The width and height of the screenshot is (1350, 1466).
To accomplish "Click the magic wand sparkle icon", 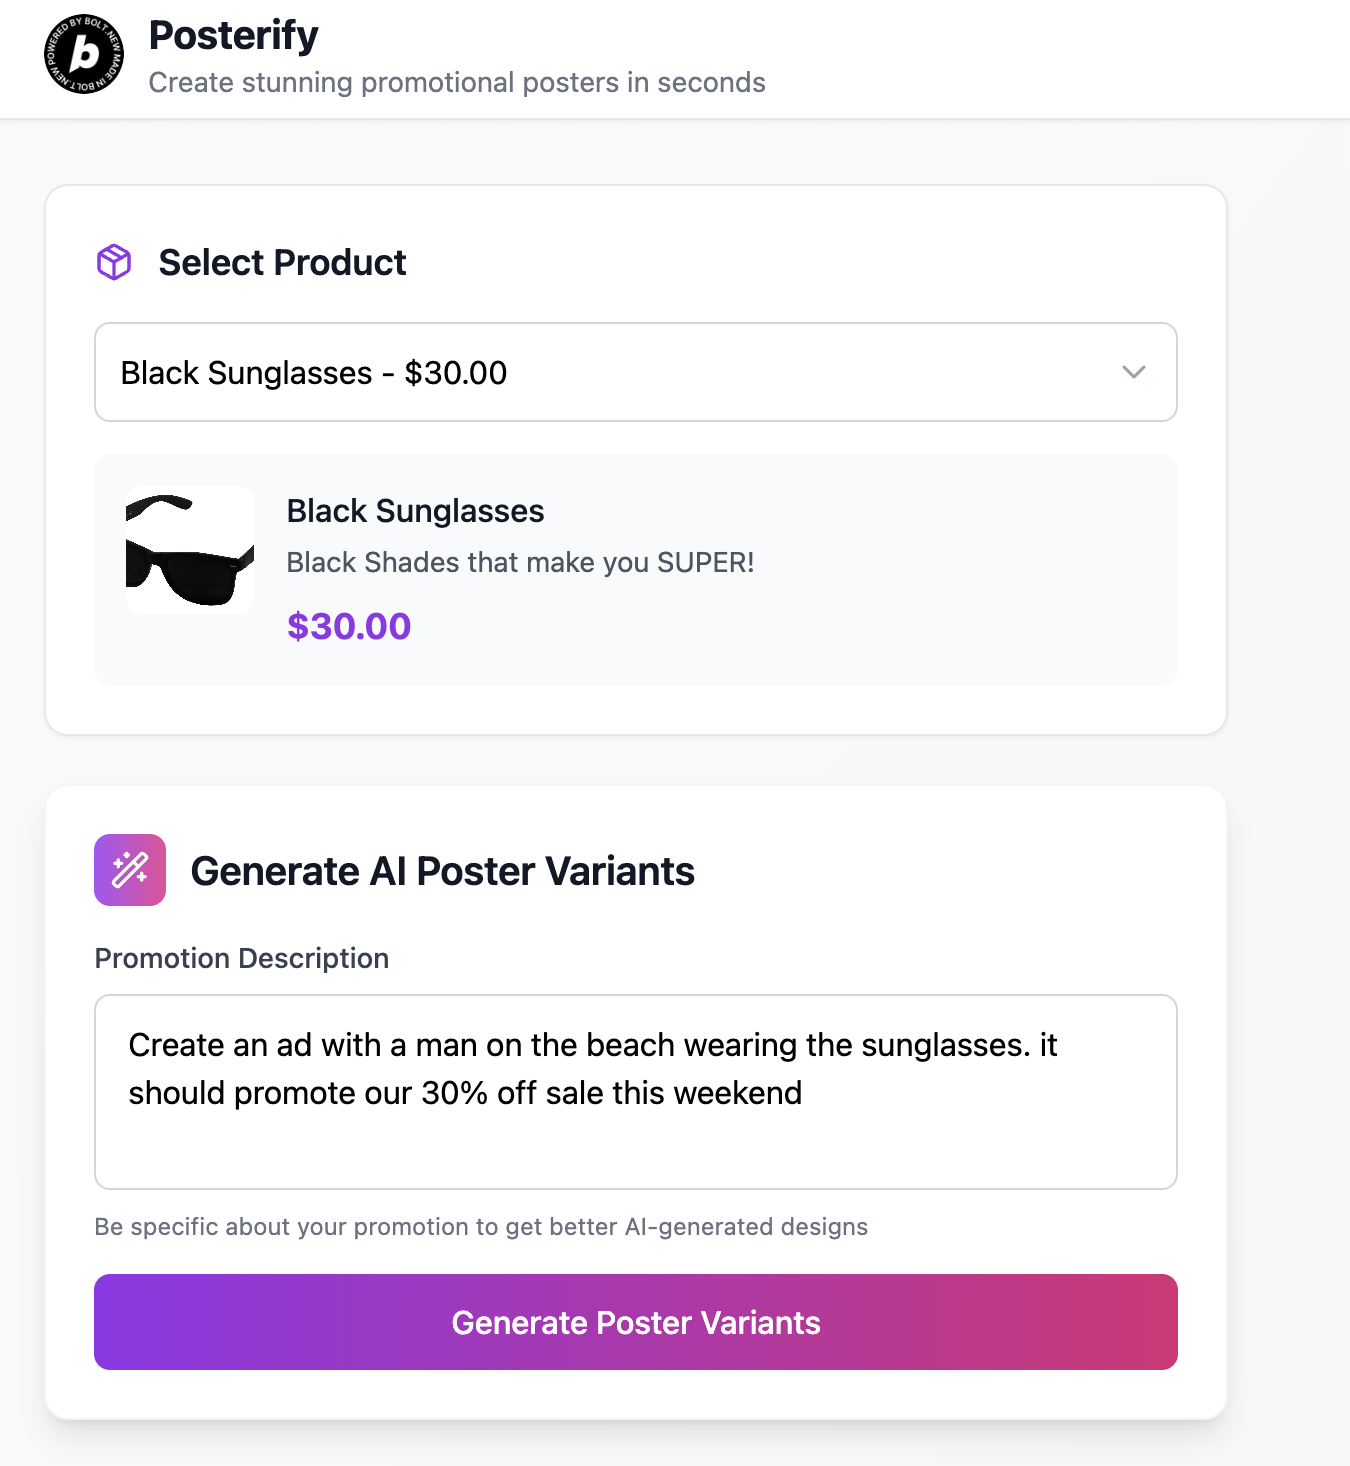I will click(130, 870).
